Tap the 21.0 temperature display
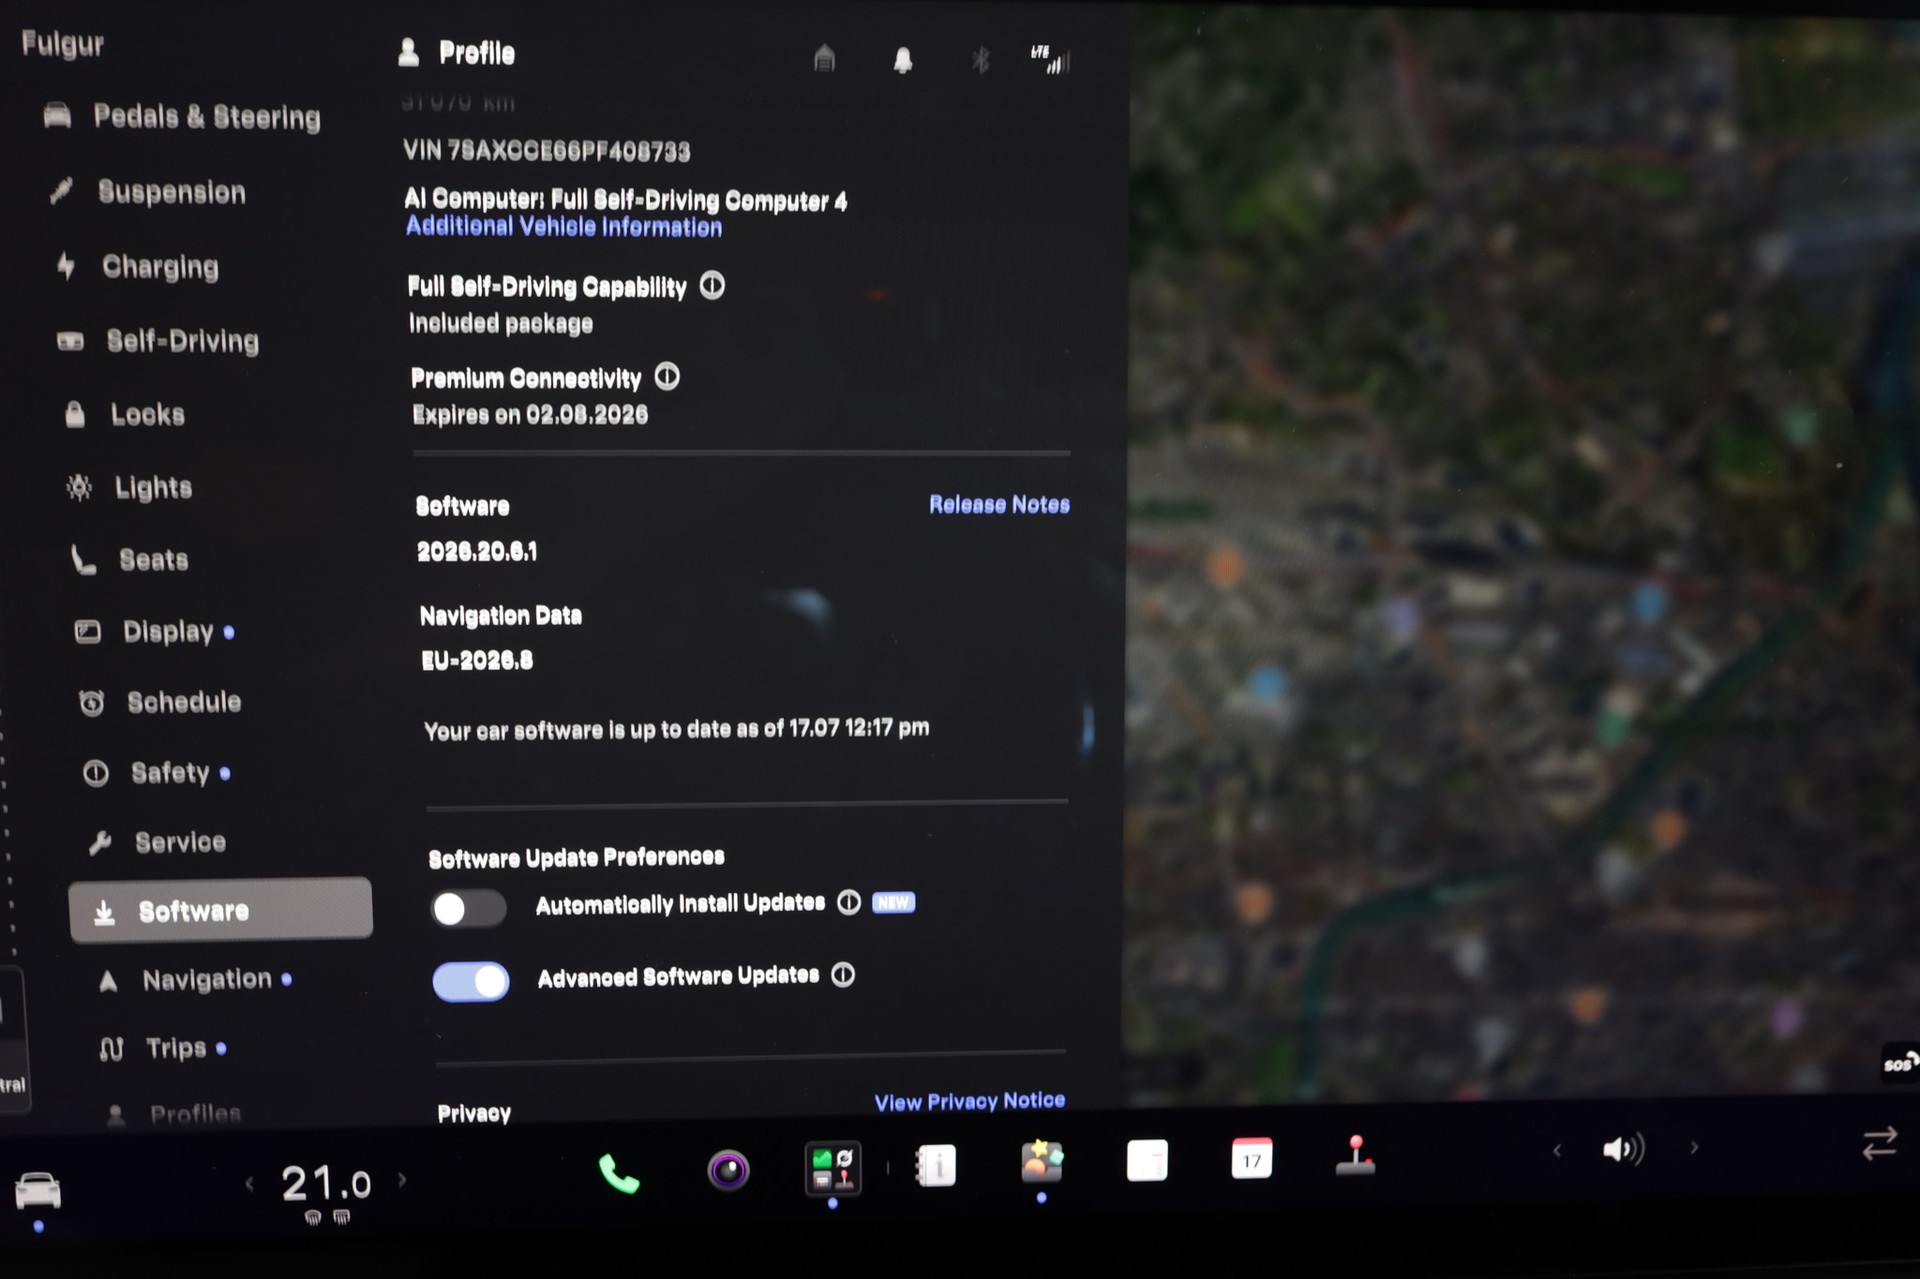 click(x=326, y=1183)
